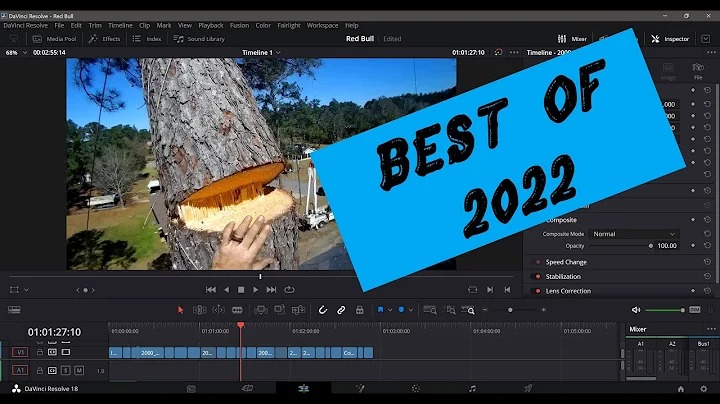Mute the A1 audio track

click(x=79, y=370)
